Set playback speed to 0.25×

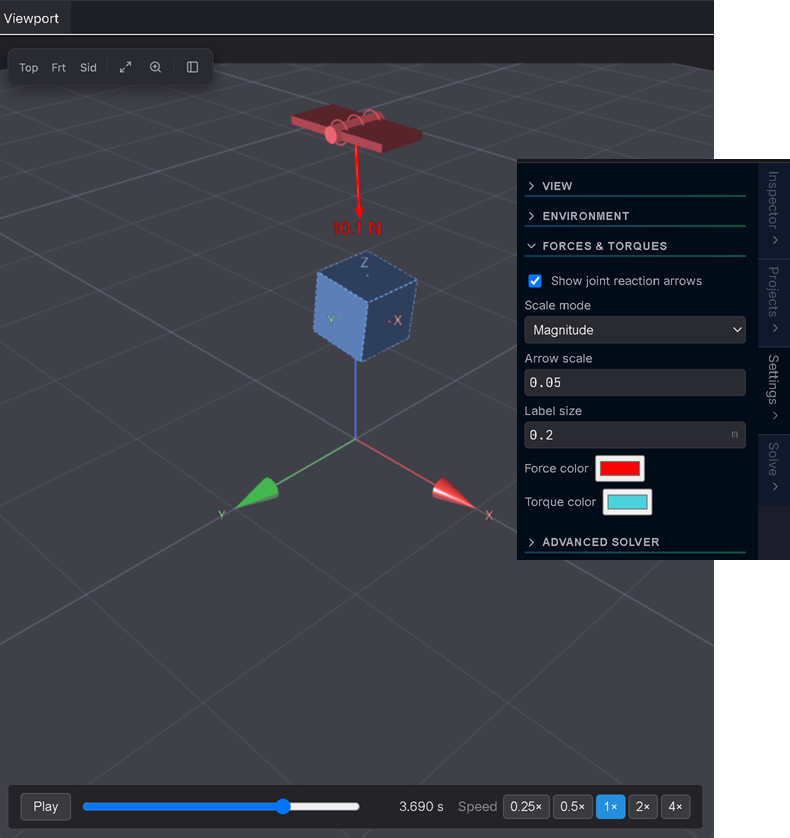point(526,806)
